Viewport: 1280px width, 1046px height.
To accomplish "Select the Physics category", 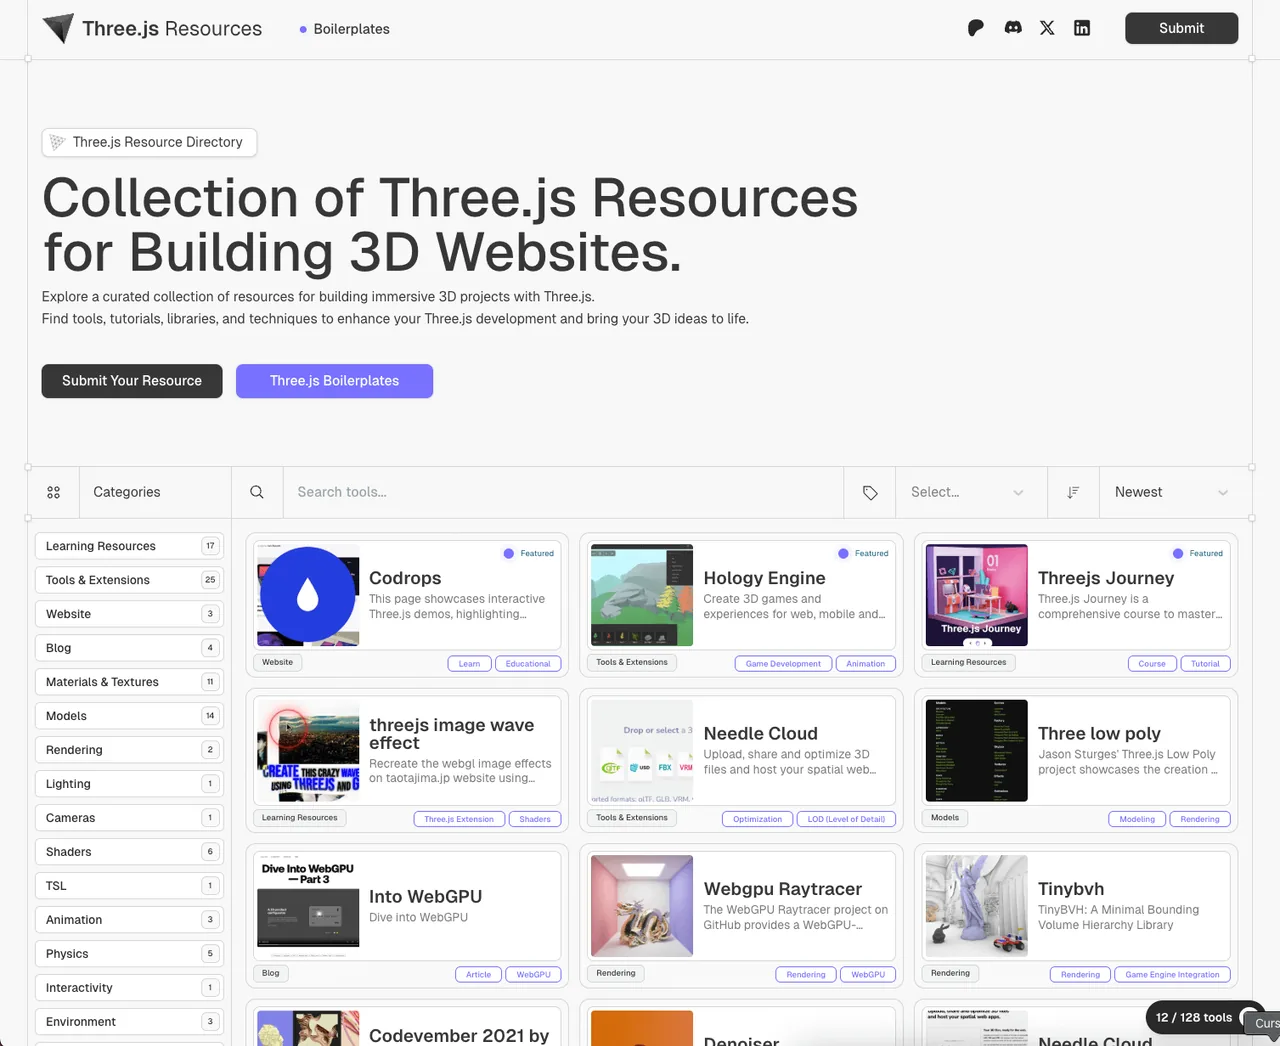I will (x=129, y=954).
